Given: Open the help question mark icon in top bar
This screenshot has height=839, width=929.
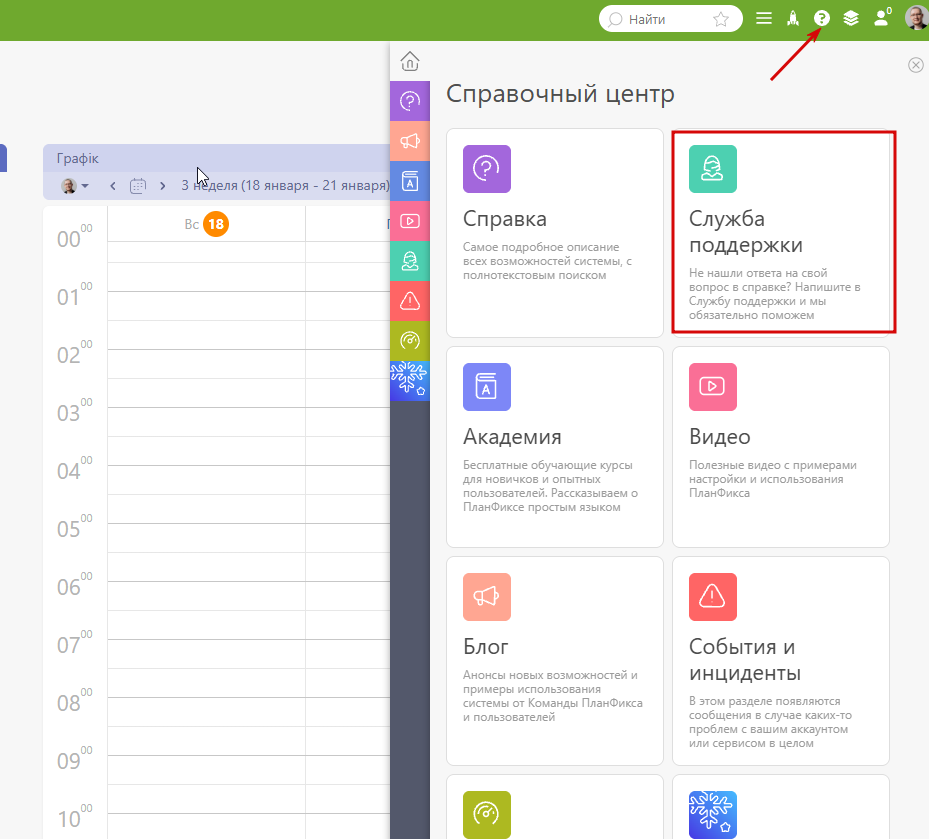Looking at the screenshot, I should coord(821,18).
